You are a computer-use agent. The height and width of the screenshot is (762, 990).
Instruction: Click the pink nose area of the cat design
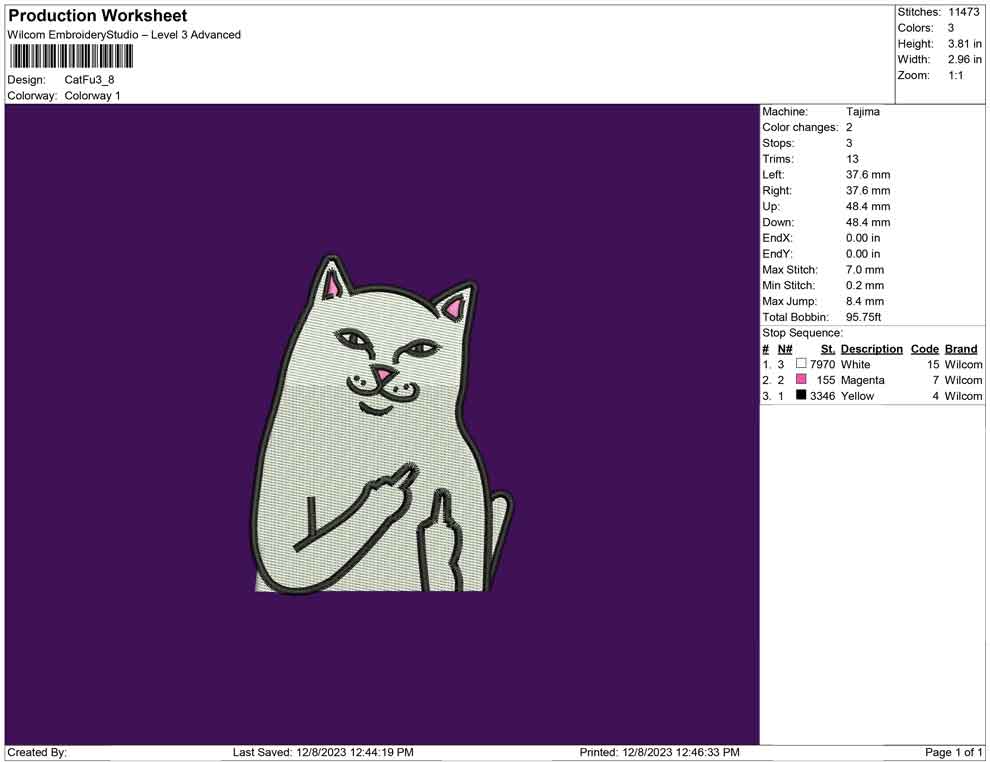(x=381, y=372)
